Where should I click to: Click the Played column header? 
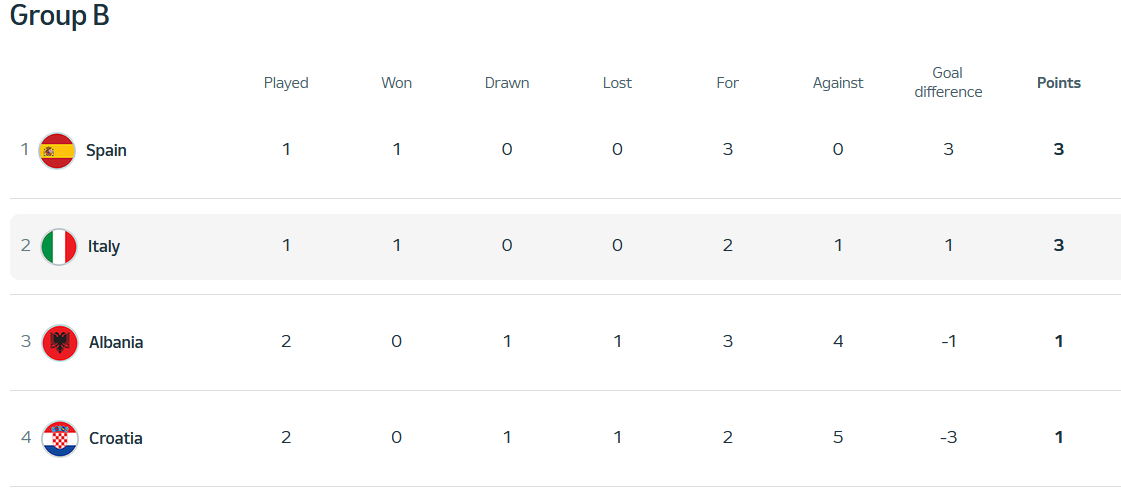click(286, 83)
